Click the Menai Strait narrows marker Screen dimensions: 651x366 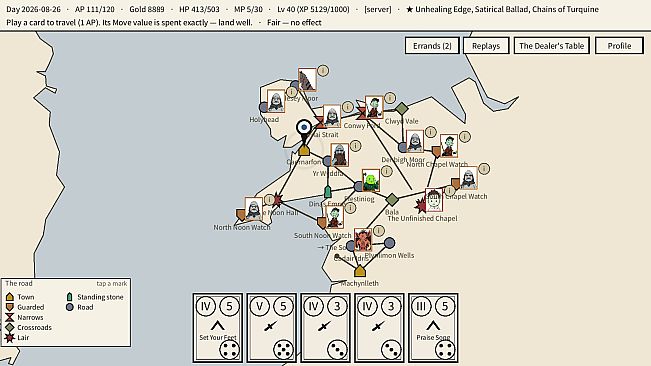[319, 122]
